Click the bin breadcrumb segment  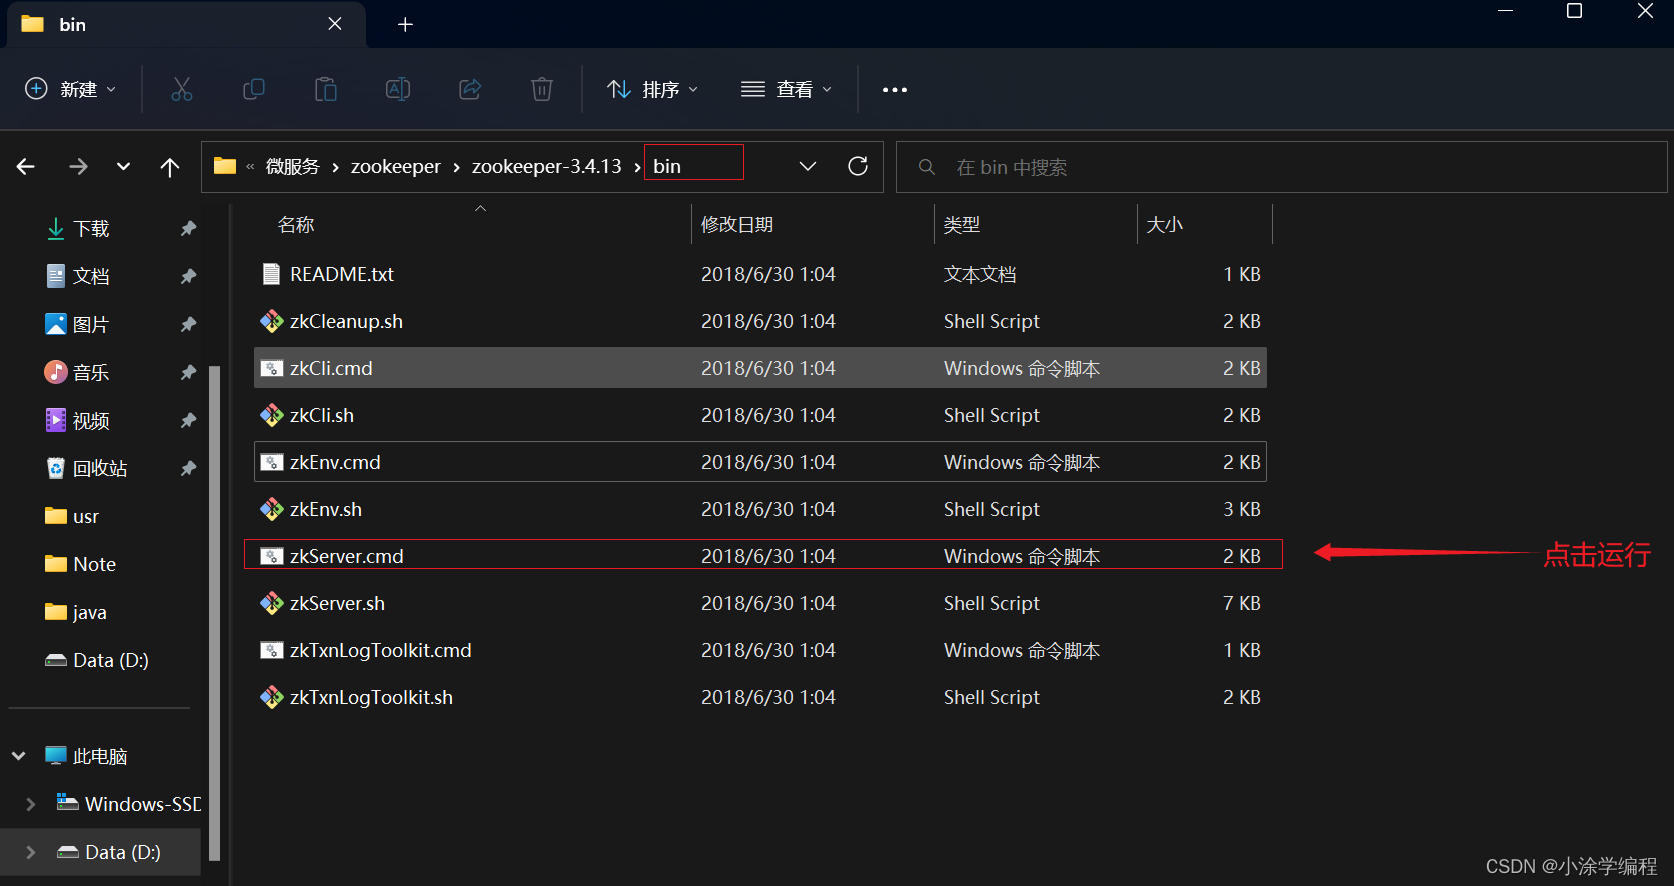pyautogui.click(x=667, y=166)
